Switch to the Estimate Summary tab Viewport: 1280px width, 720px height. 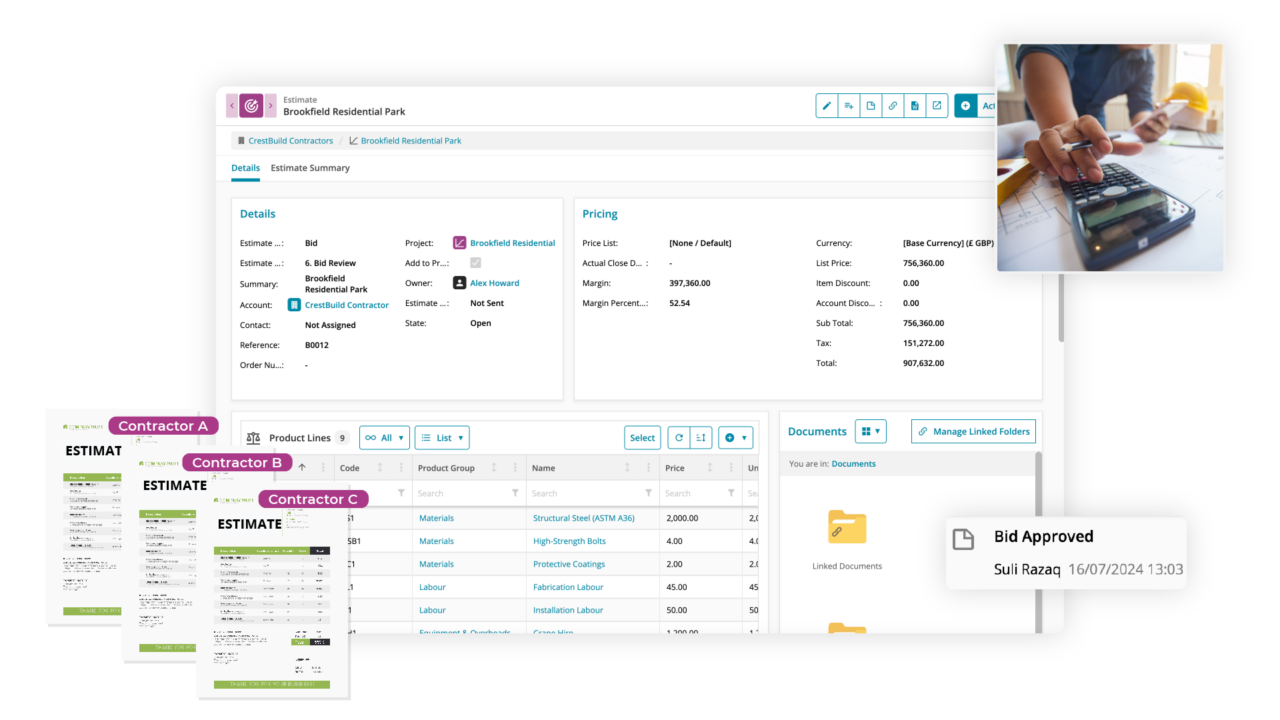(310, 168)
